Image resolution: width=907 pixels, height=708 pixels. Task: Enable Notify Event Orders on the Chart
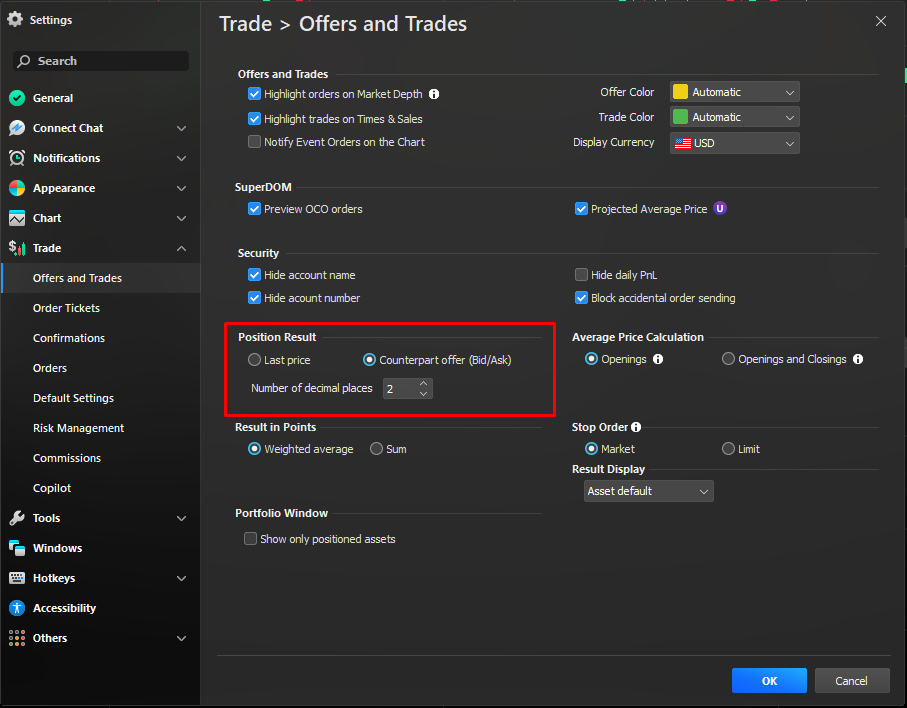point(254,142)
